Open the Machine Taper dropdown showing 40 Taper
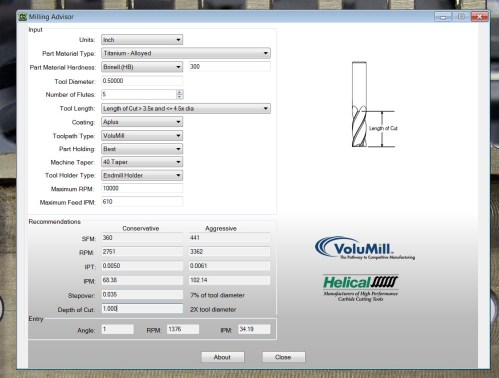The height and width of the screenshot is (378, 499). (142, 162)
